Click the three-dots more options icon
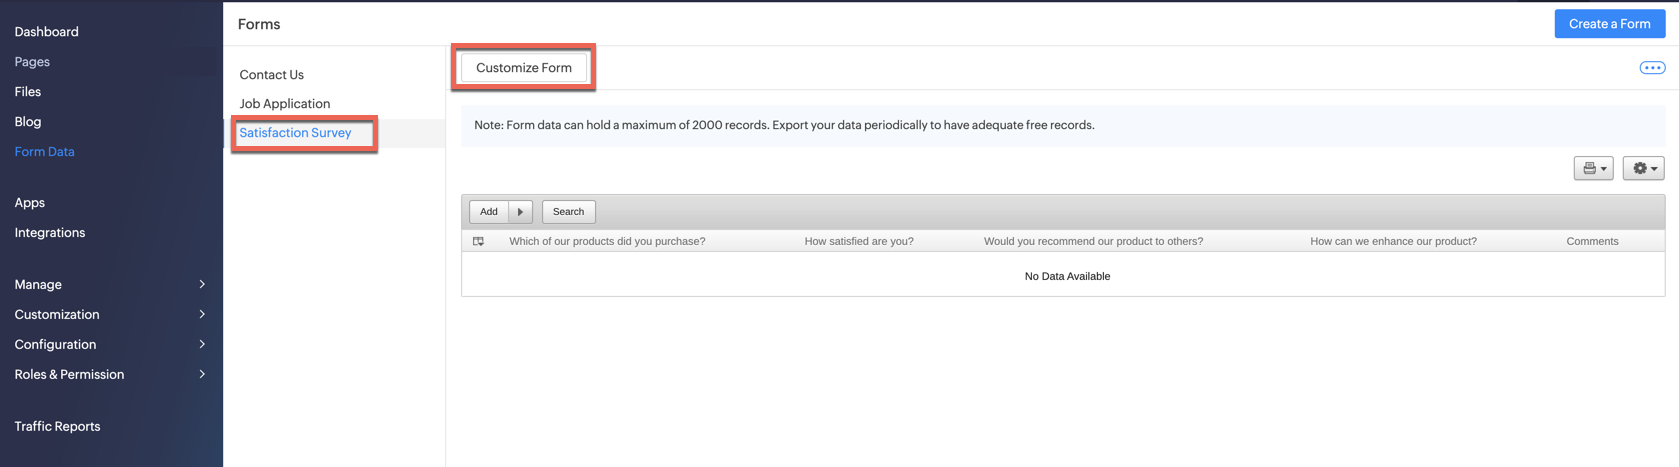Viewport: 1679px width, 467px height. (1652, 68)
